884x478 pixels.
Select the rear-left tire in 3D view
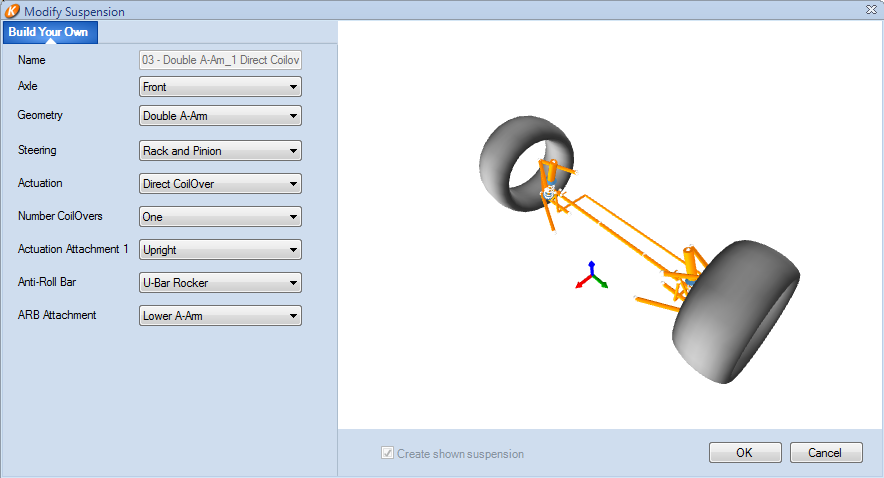tap(524, 163)
